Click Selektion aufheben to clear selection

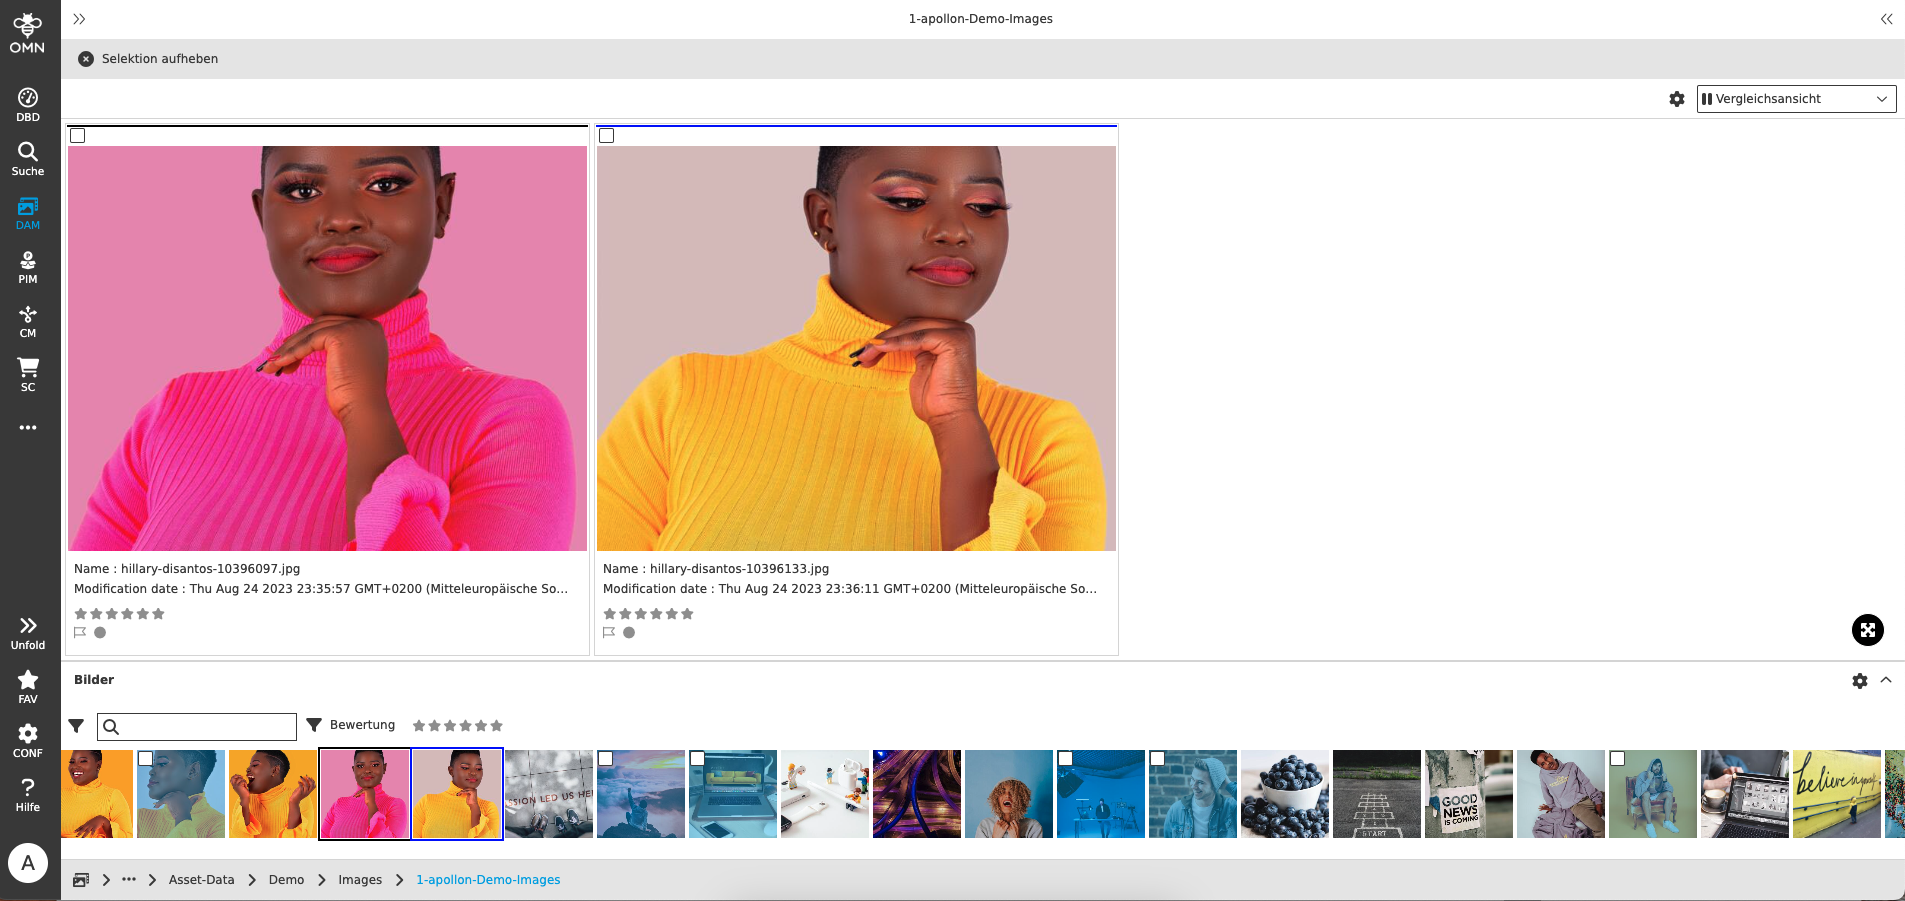(x=148, y=58)
